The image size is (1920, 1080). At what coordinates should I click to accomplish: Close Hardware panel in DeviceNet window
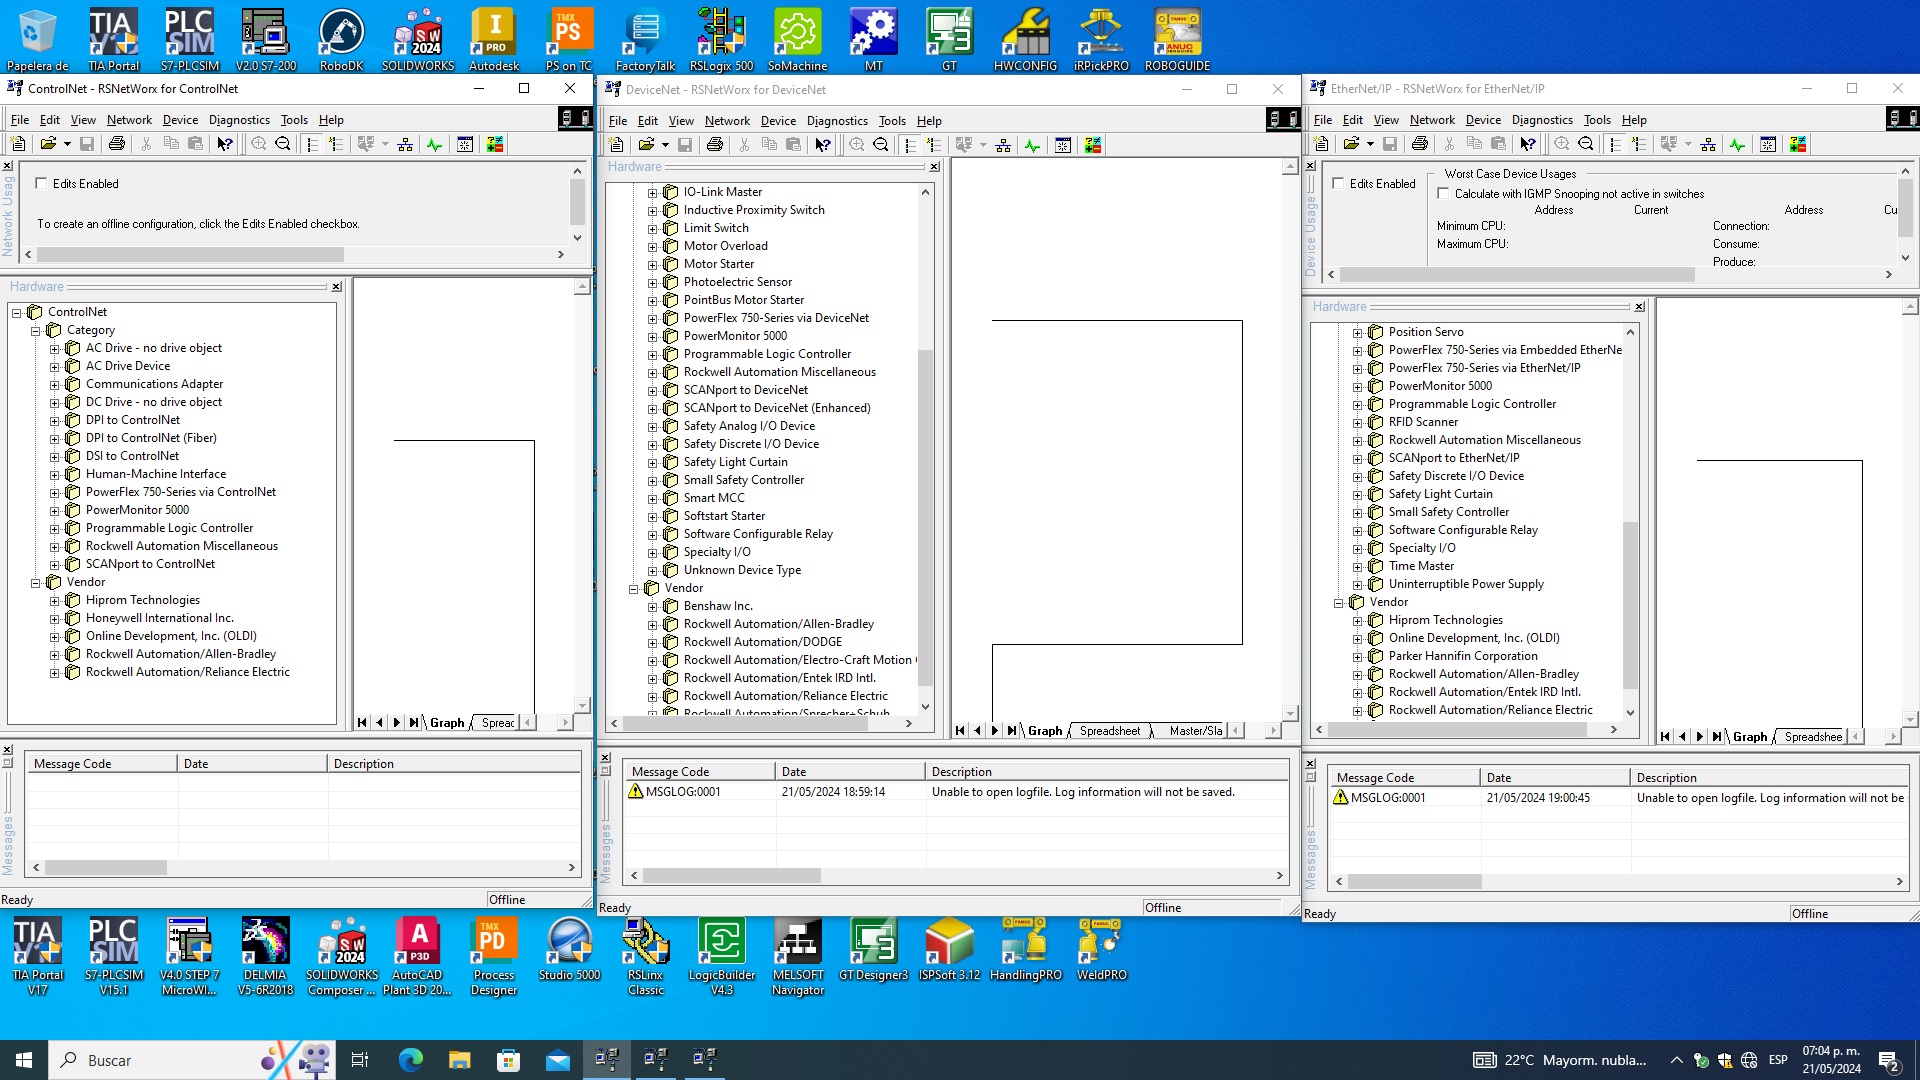point(935,167)
